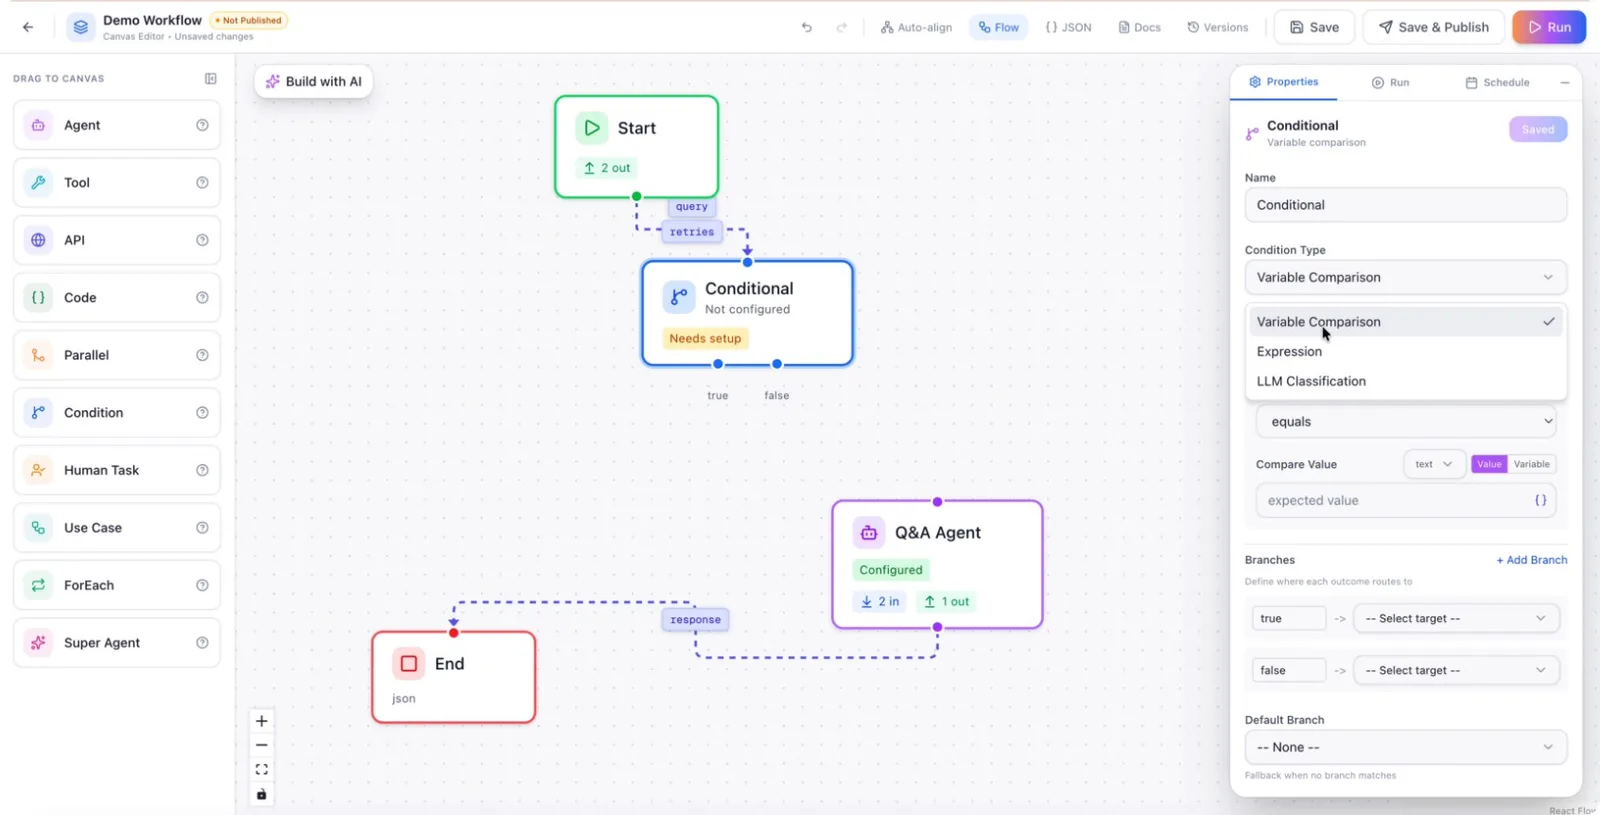The height and width of the screenshot is (815, 1600).
Task: Click the undo arrow icon
Action: tap(807, 27)
